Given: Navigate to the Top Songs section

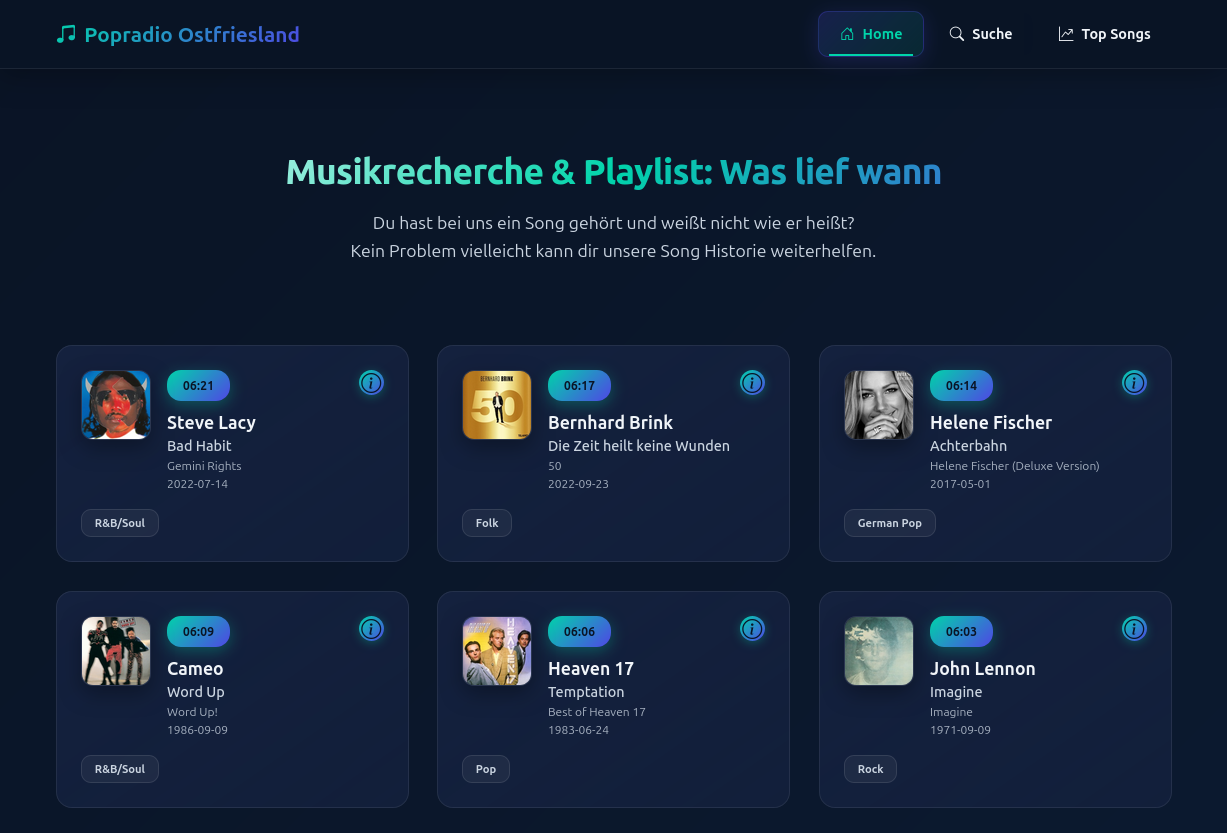Looking at the screenshot, I should pyautogui.click(x=1104, y=33).
